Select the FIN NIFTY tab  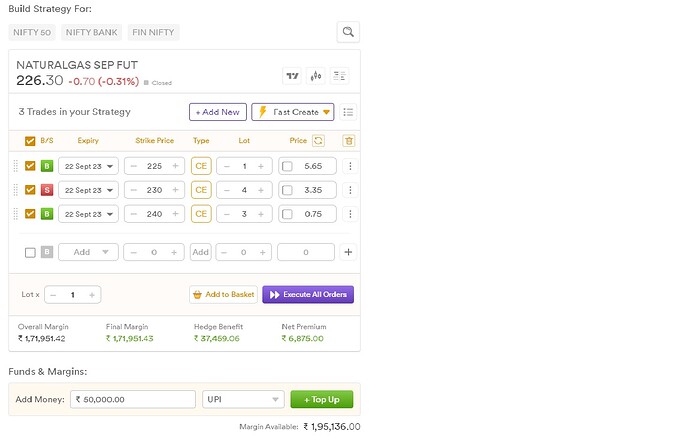tap(152, 32)
